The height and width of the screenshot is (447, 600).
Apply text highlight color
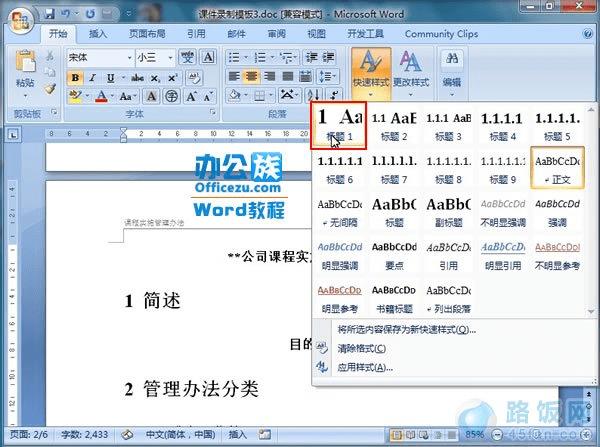75,96
